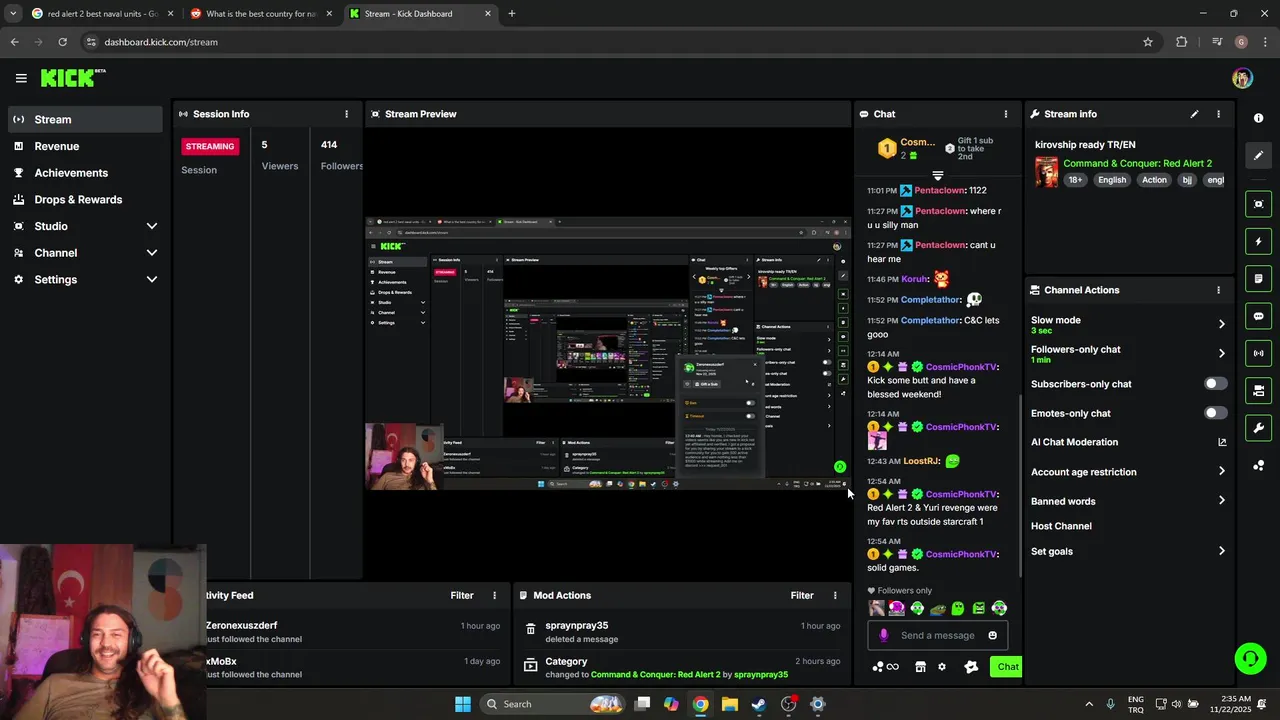Click the Kick logo

73,78
